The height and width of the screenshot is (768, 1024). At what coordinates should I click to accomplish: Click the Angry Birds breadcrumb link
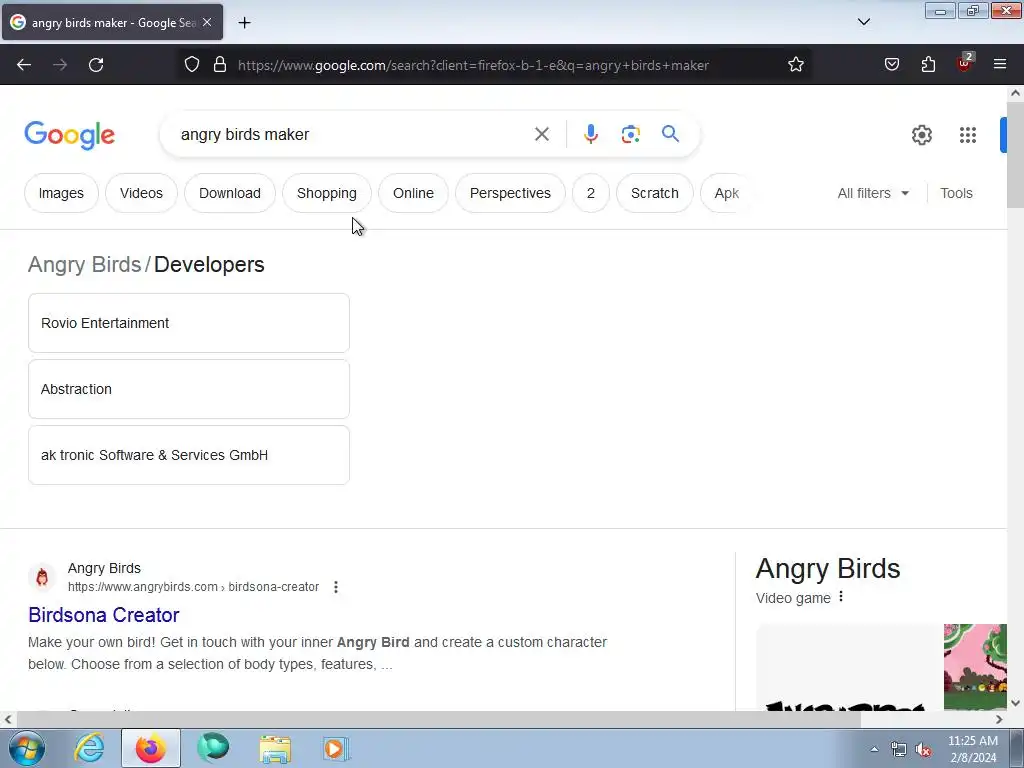tap(84, 264)
